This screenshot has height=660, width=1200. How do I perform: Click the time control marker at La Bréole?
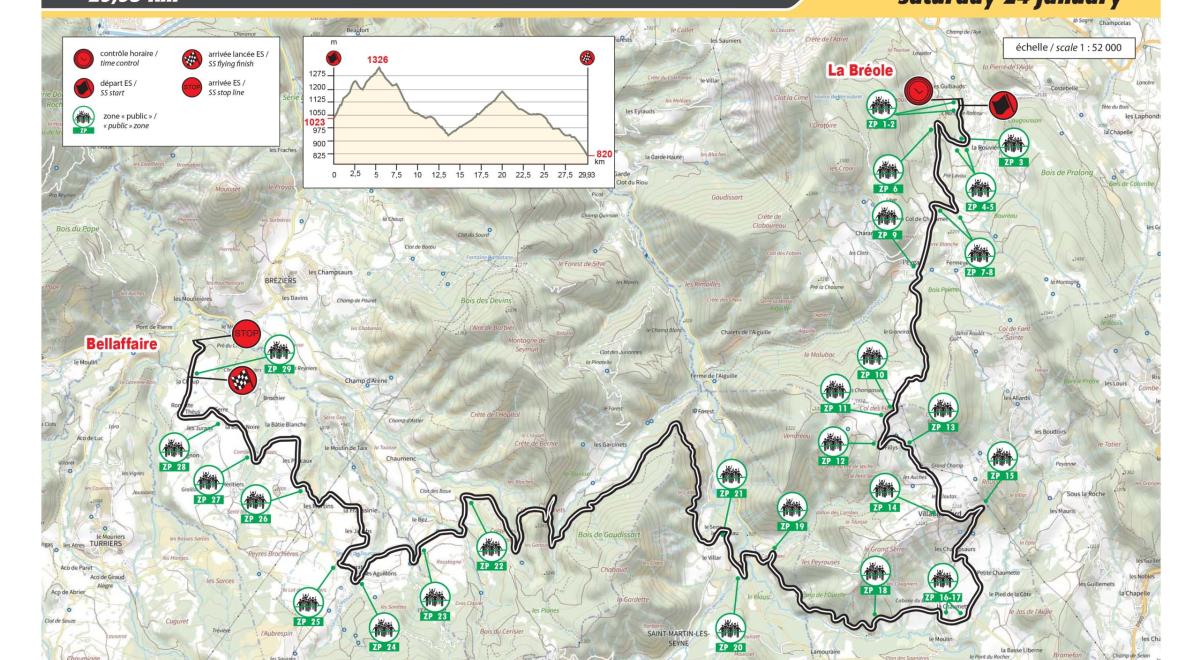pos(919,91)
